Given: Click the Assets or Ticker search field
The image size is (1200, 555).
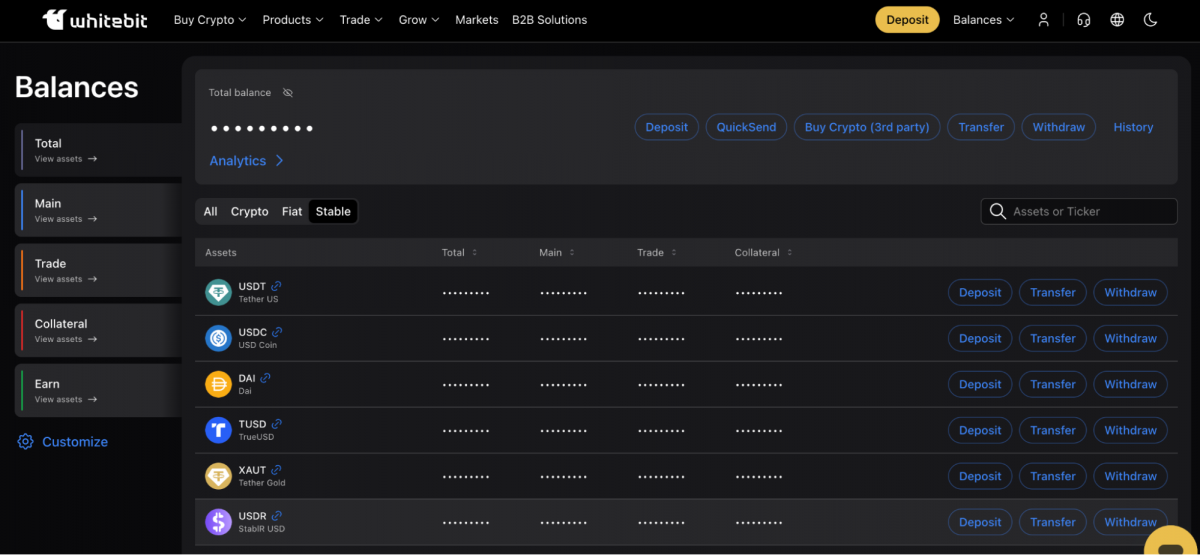Looking at the screenshot, I should pos(1088,212).
